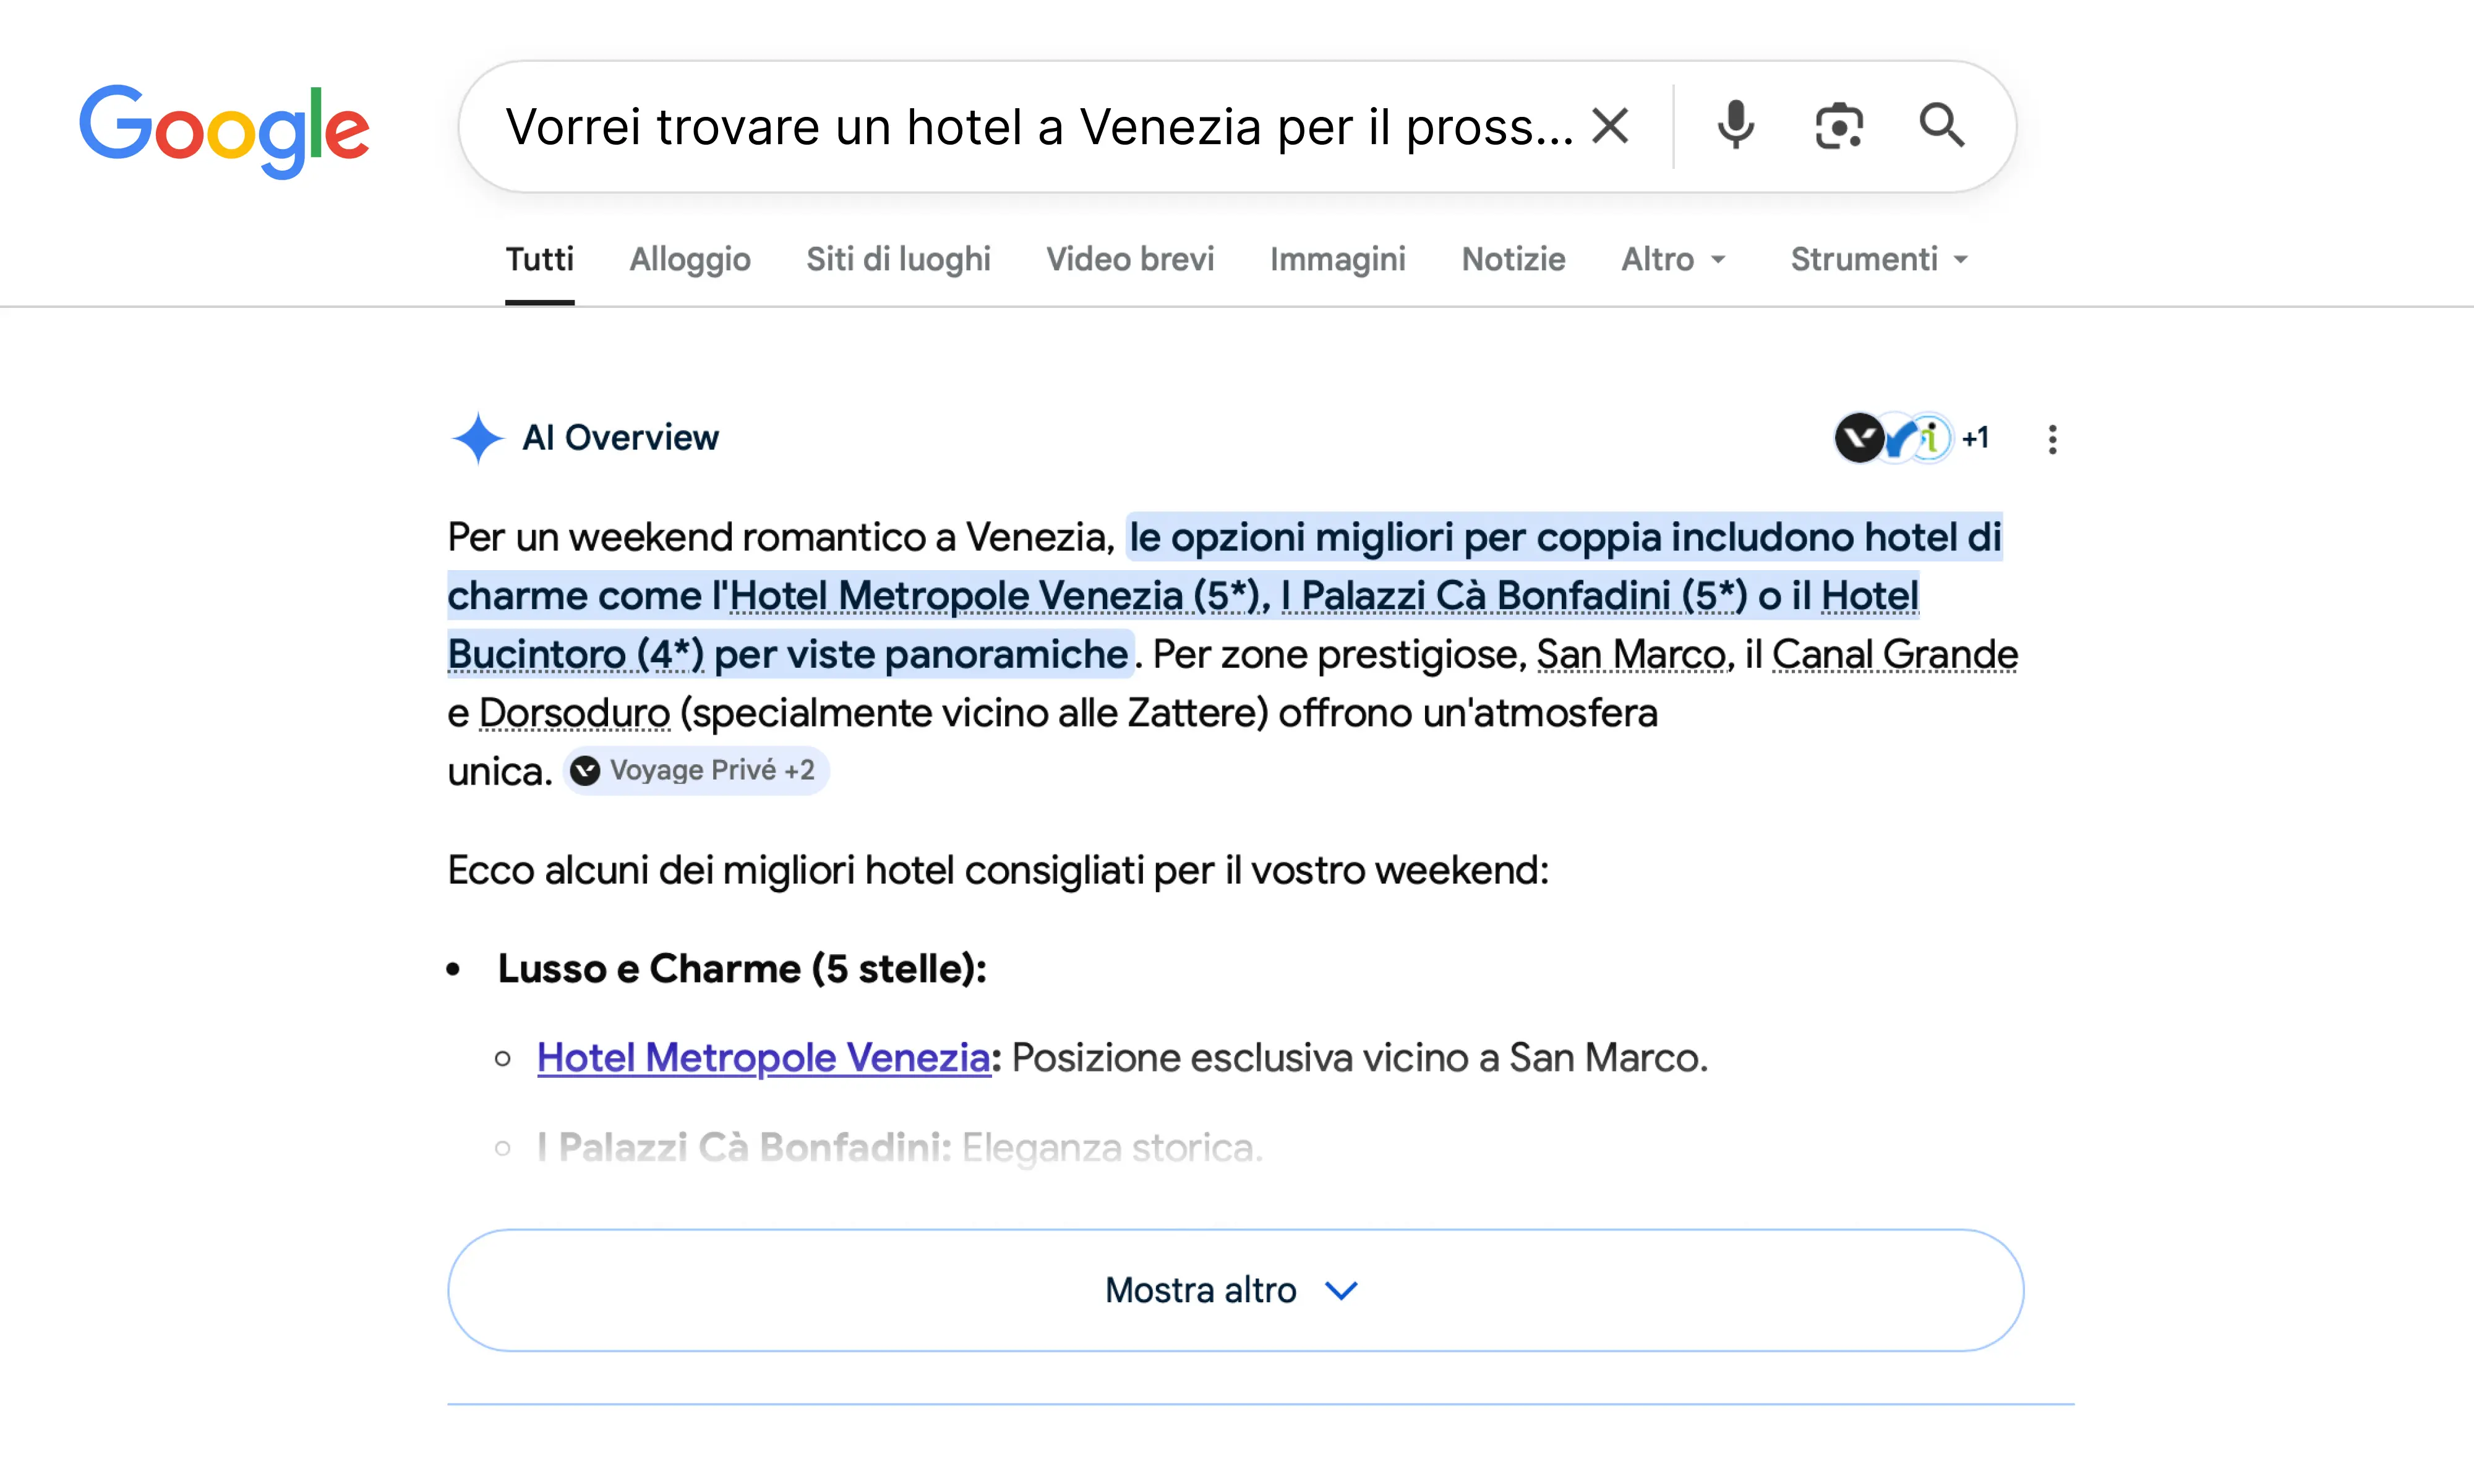The width and height of the screenshot is (2474, 1484).
Task: Open the Video brevi tab
Action: point(1129,260)
